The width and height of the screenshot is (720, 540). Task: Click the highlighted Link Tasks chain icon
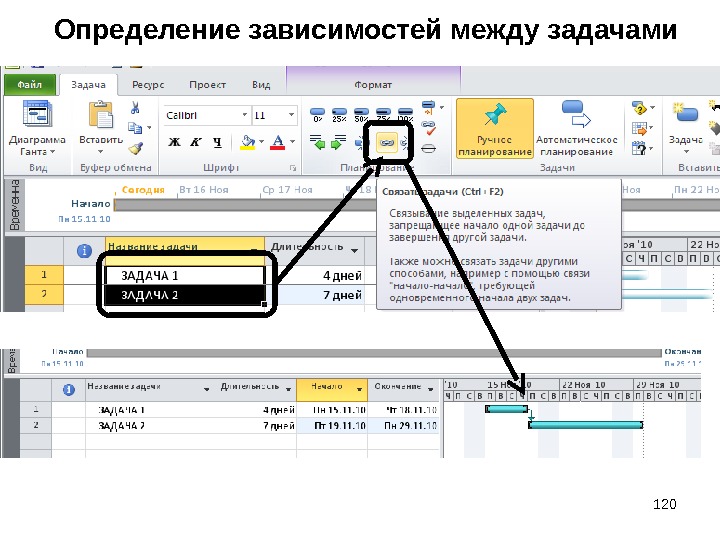click(x=387, y=143)
